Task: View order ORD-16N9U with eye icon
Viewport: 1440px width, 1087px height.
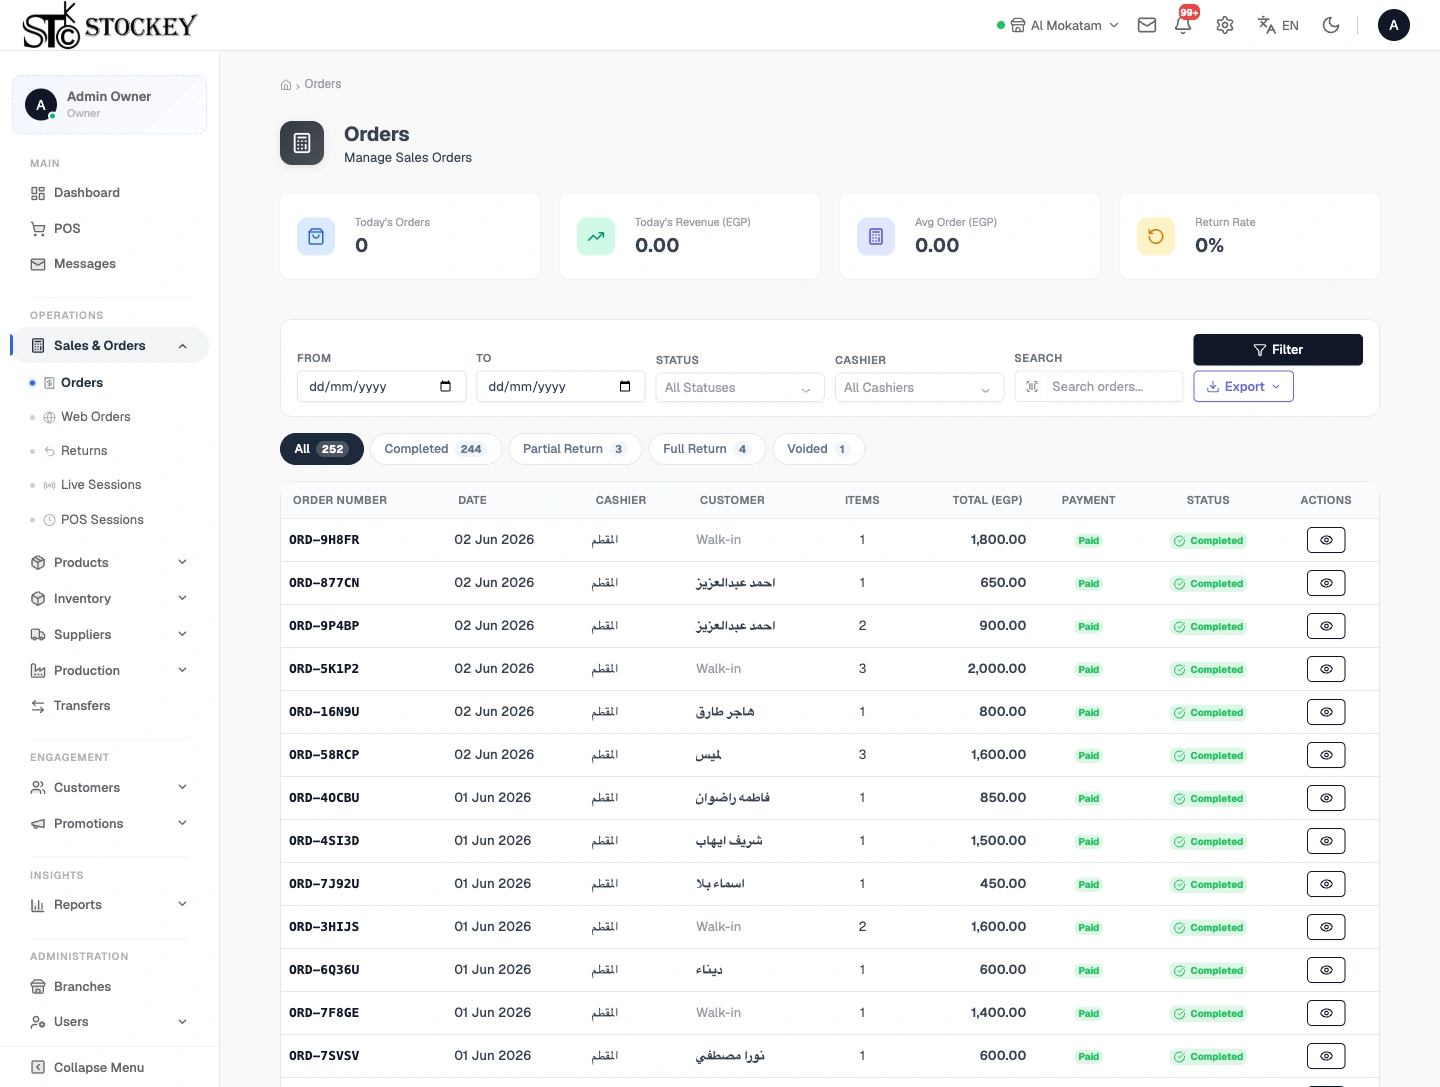Action: 1326,712
